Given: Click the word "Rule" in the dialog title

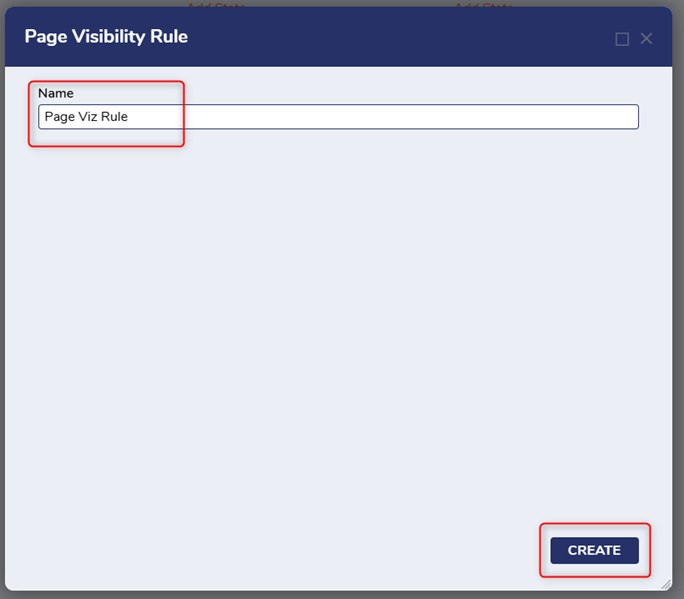Looking at the screenshot, I should point(168,37).
